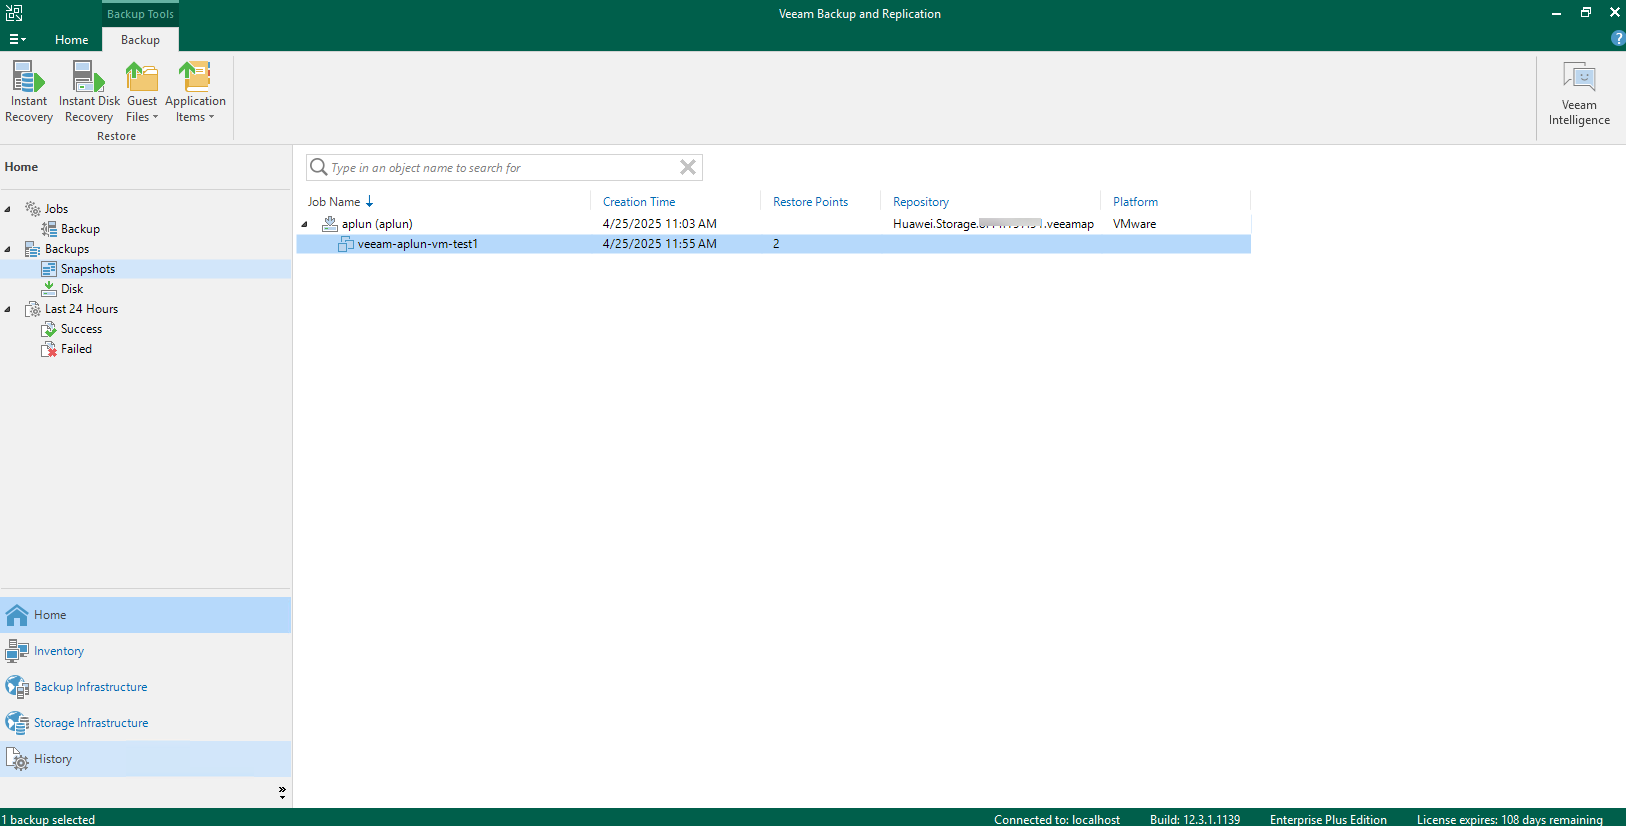Click the History navigation icon
The width and height of the screenshot is (1626, 826).
17,759
